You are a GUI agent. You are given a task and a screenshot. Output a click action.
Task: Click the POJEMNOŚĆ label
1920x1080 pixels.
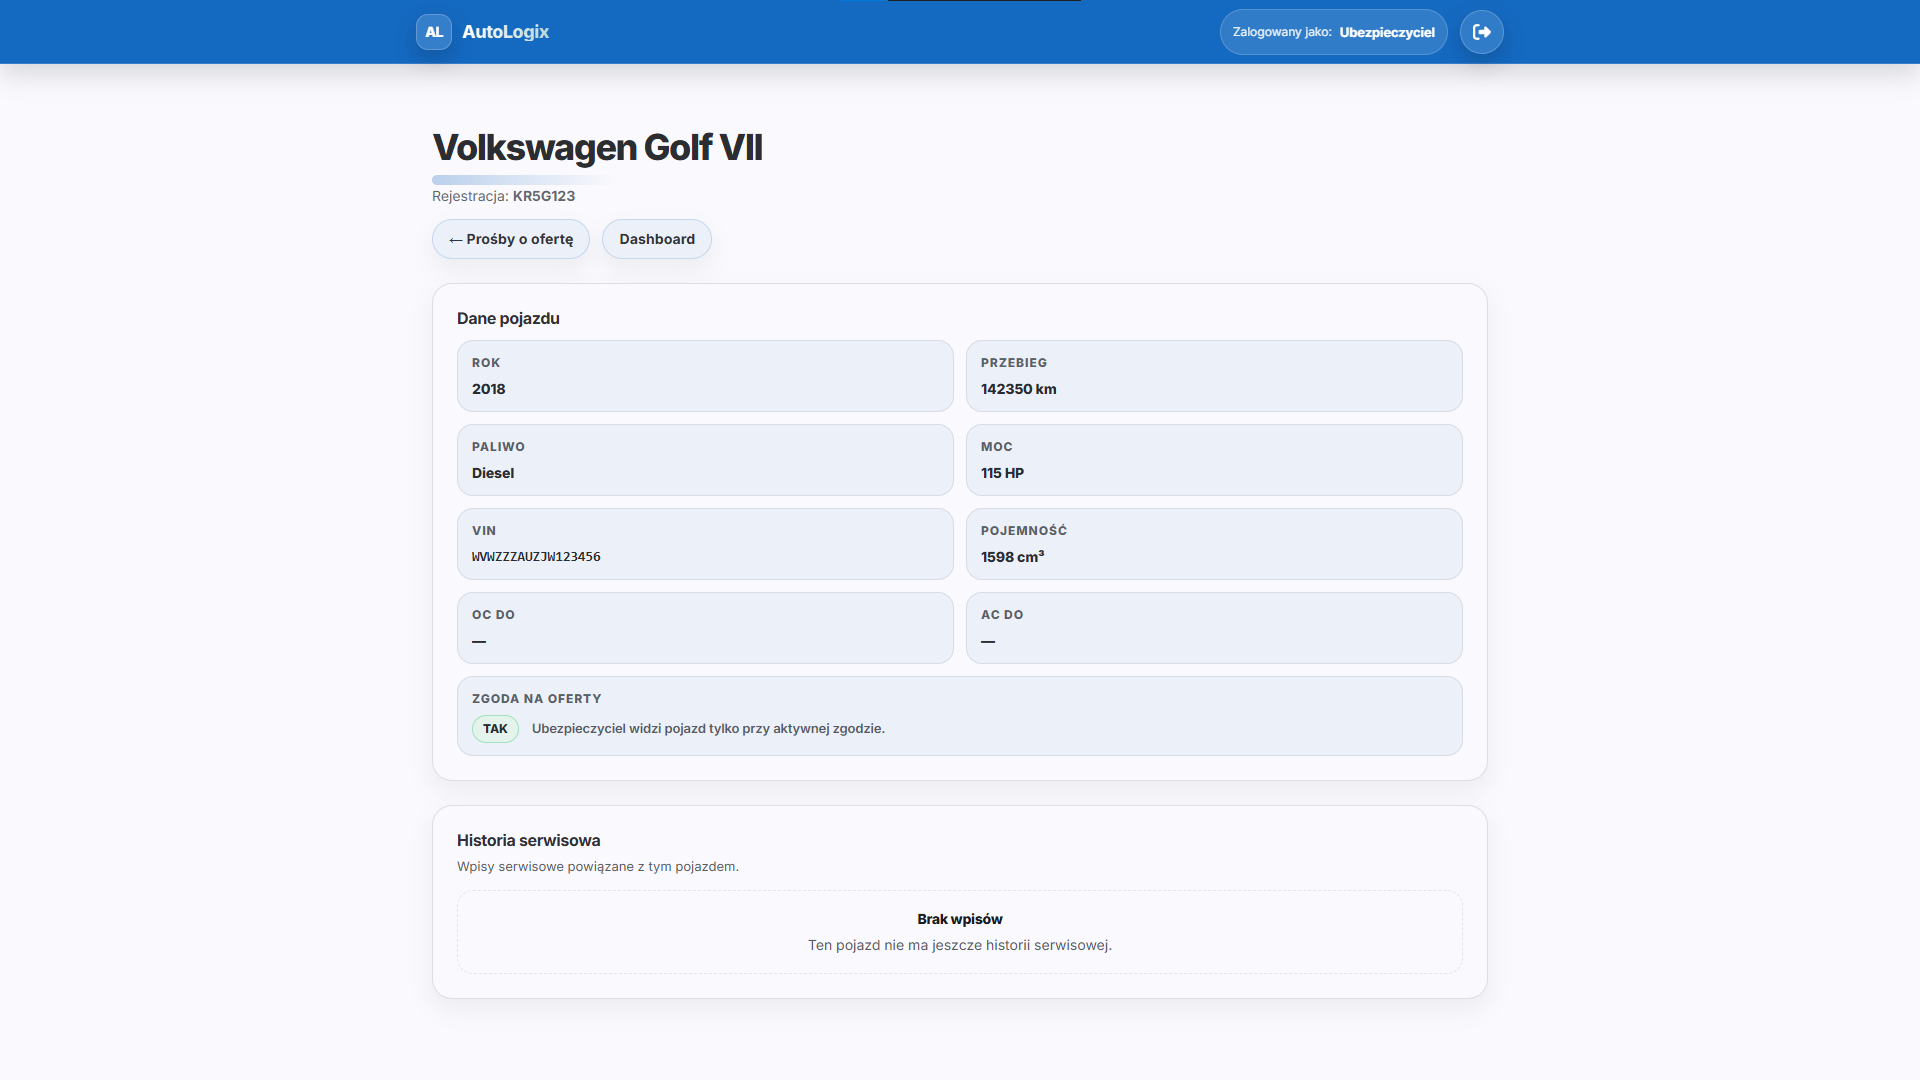click(x=1024, y=531)
